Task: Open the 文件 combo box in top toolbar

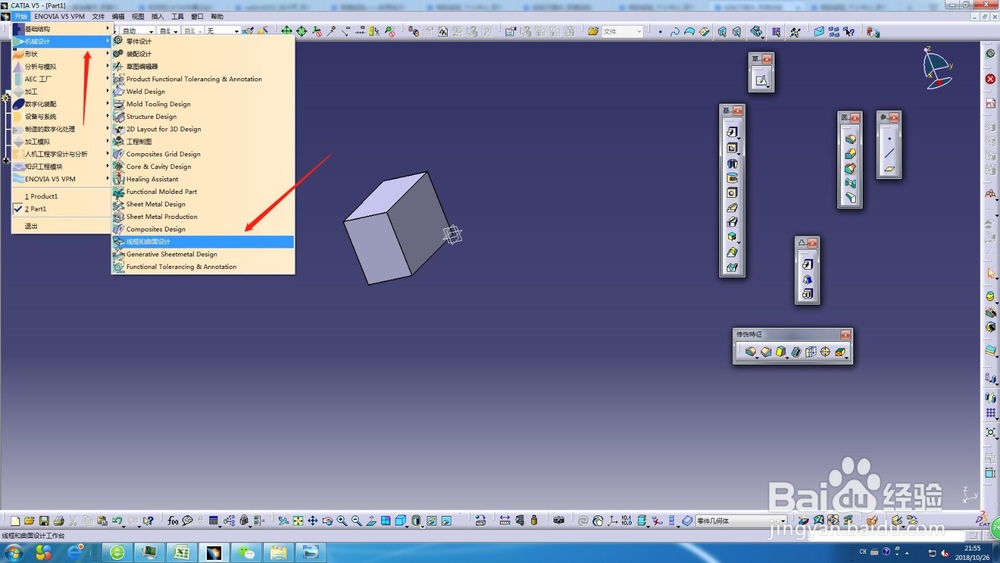Action: [622, 31]
